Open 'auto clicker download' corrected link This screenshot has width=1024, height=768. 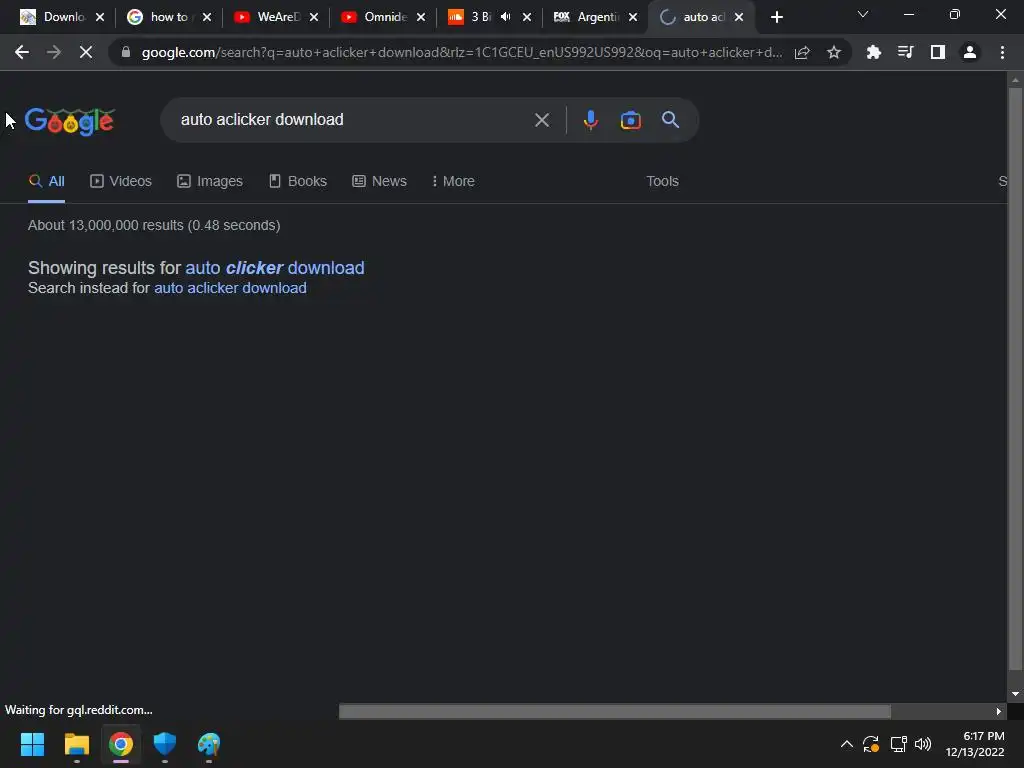[275, 268]
